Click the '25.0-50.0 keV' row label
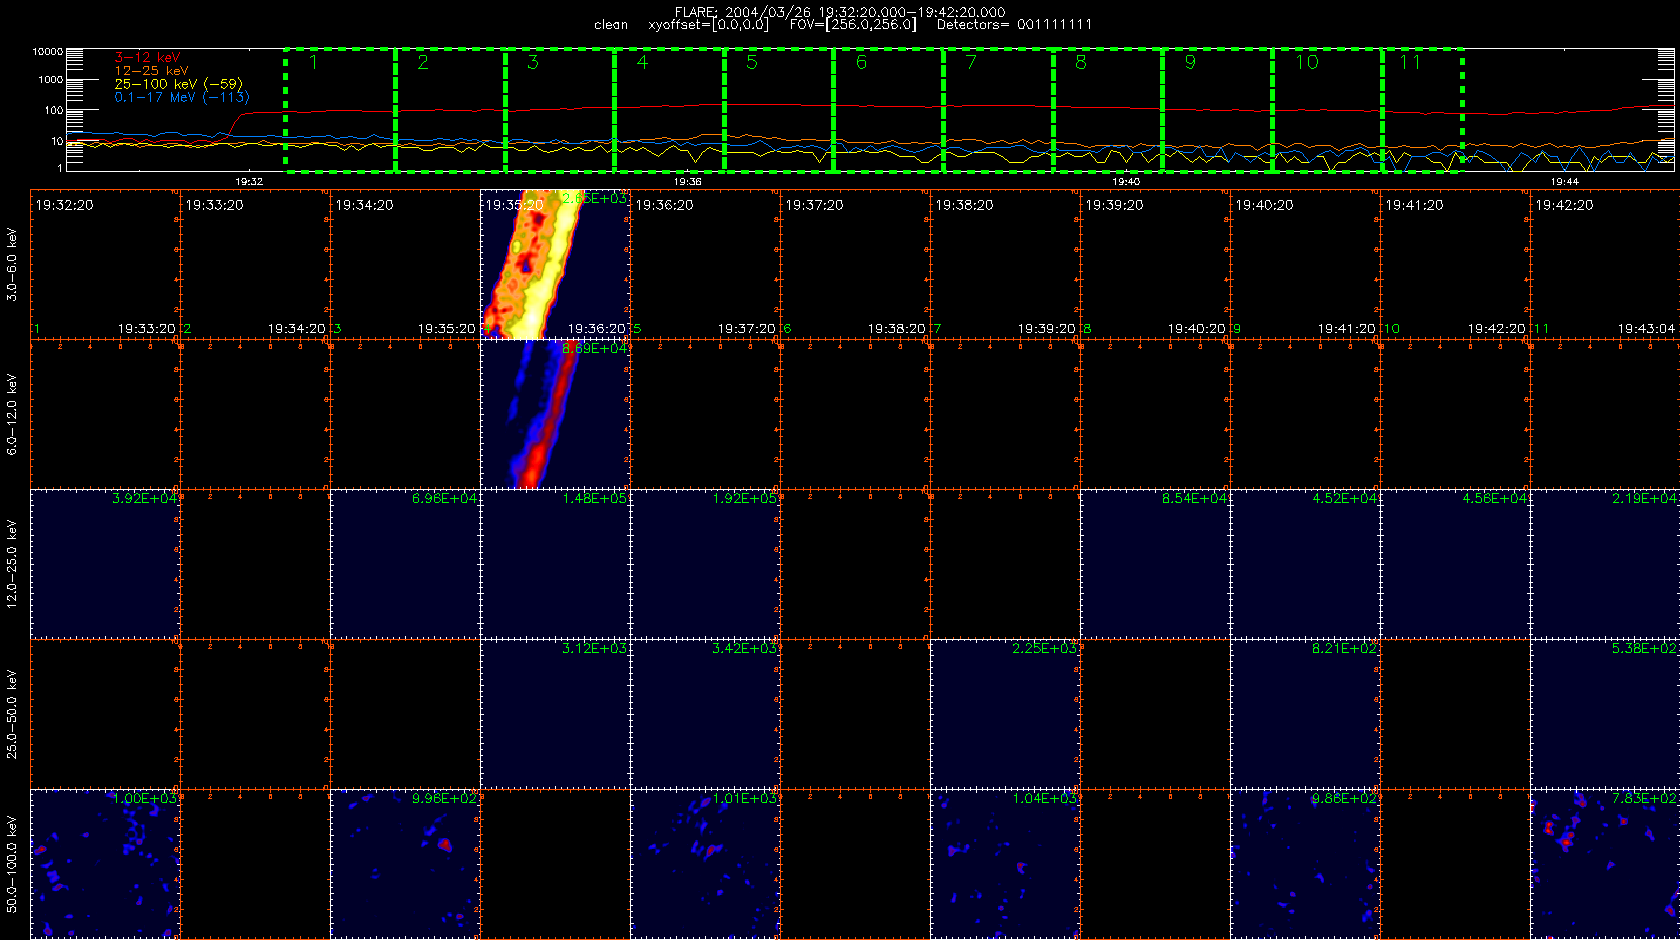Viewport: 1680px width, 940px height. point(12,714)
